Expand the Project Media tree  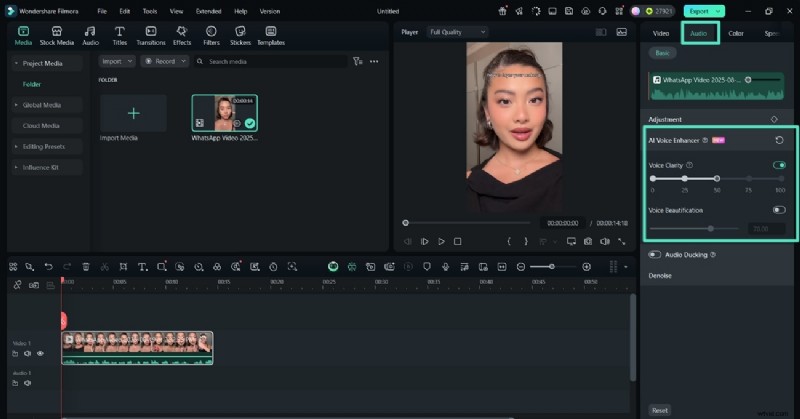[16, 63]
